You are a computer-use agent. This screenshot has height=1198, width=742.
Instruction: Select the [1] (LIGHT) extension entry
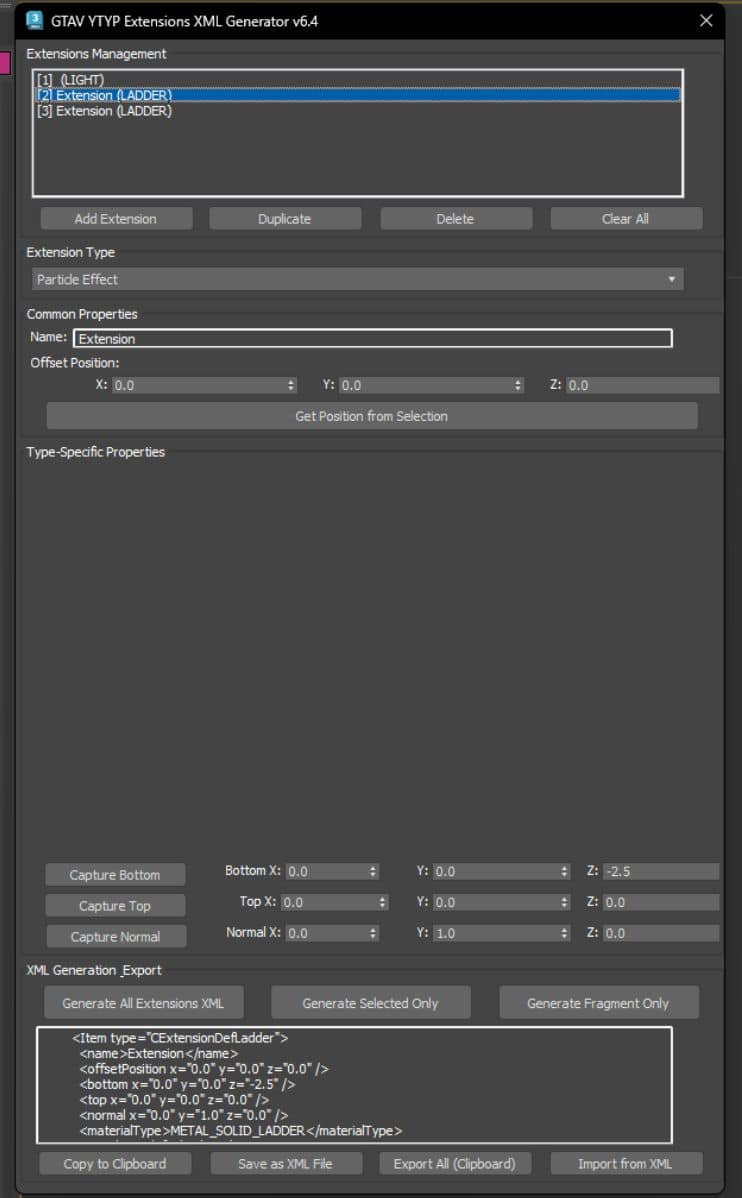tap(71, 79)
